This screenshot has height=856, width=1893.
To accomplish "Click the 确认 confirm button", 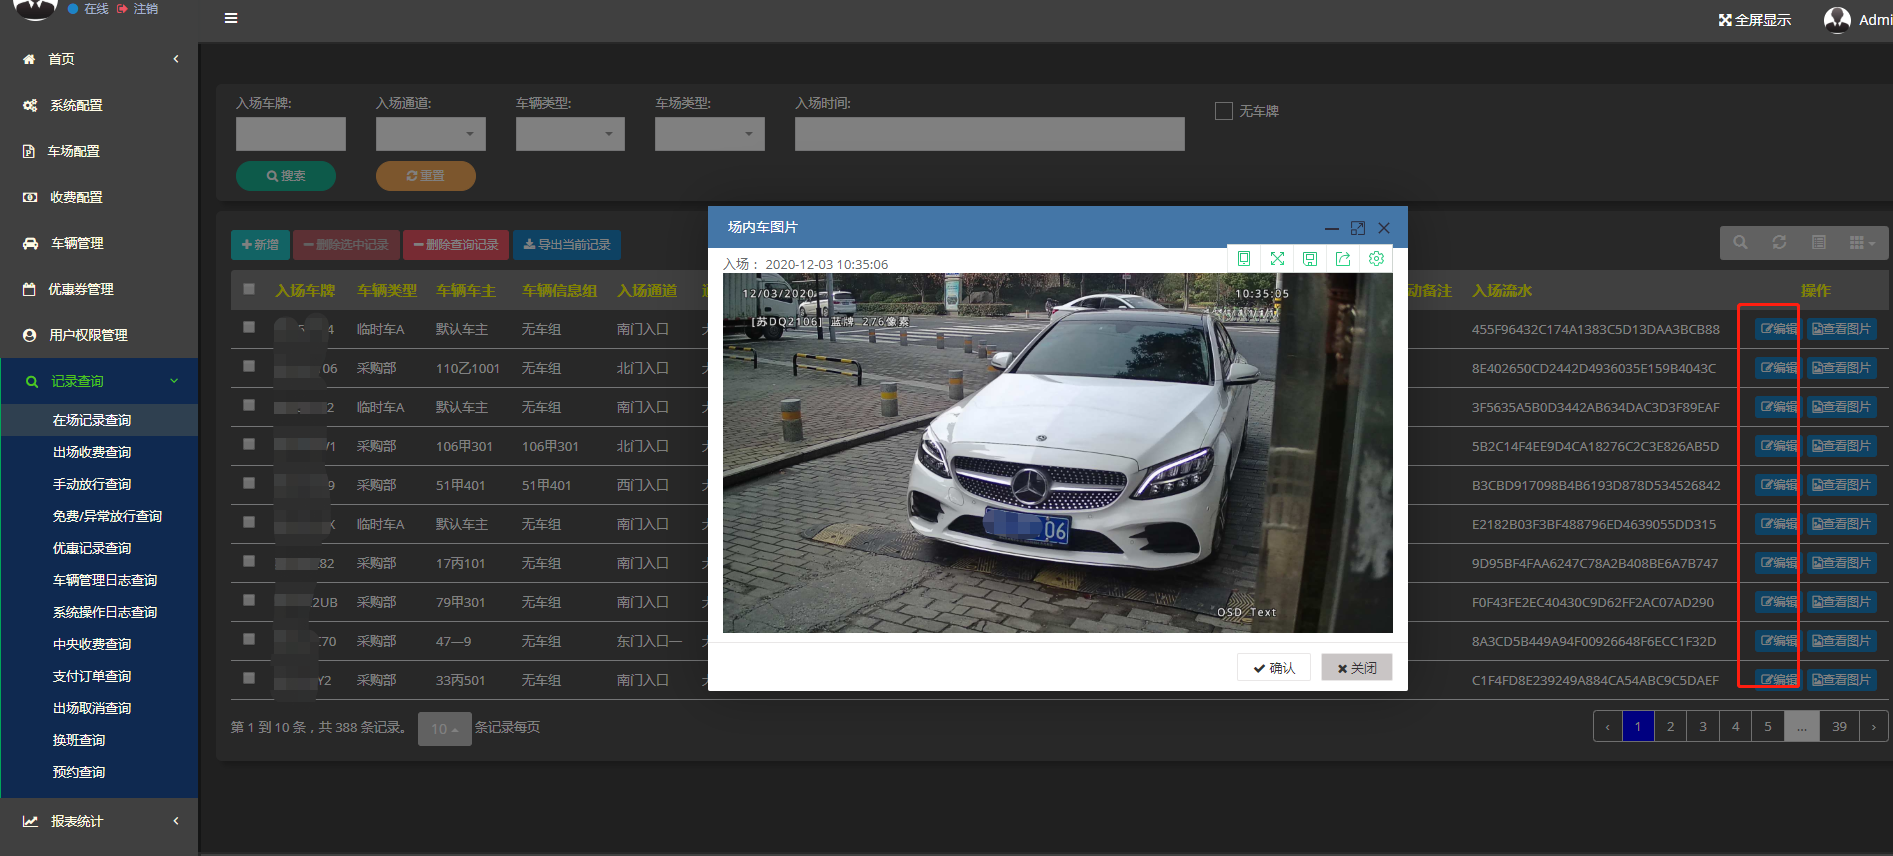I will (1274, 668).
